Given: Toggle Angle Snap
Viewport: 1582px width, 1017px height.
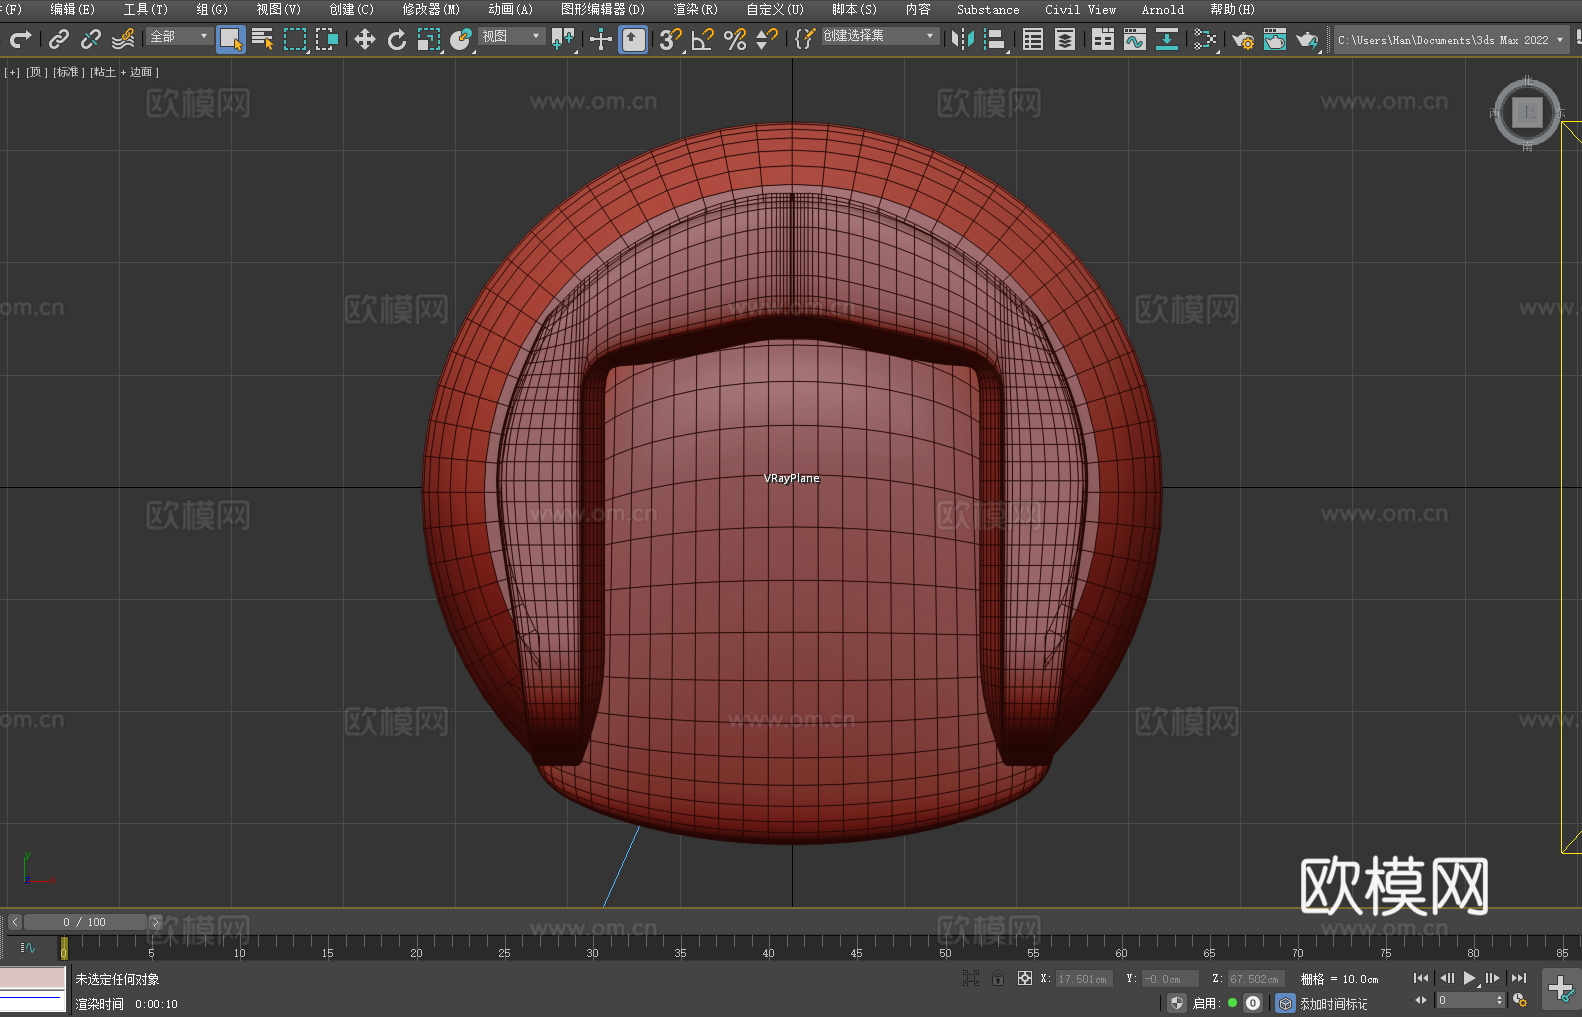Looking at the screenshot, I should point(703,39).
